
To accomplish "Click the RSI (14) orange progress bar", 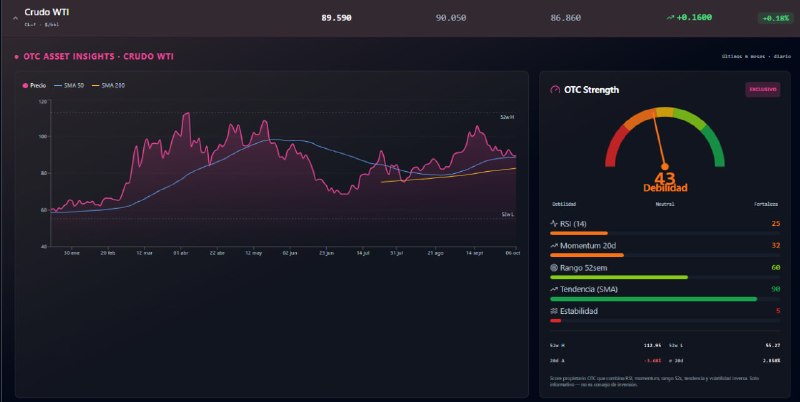I will [x=579, y=233].
